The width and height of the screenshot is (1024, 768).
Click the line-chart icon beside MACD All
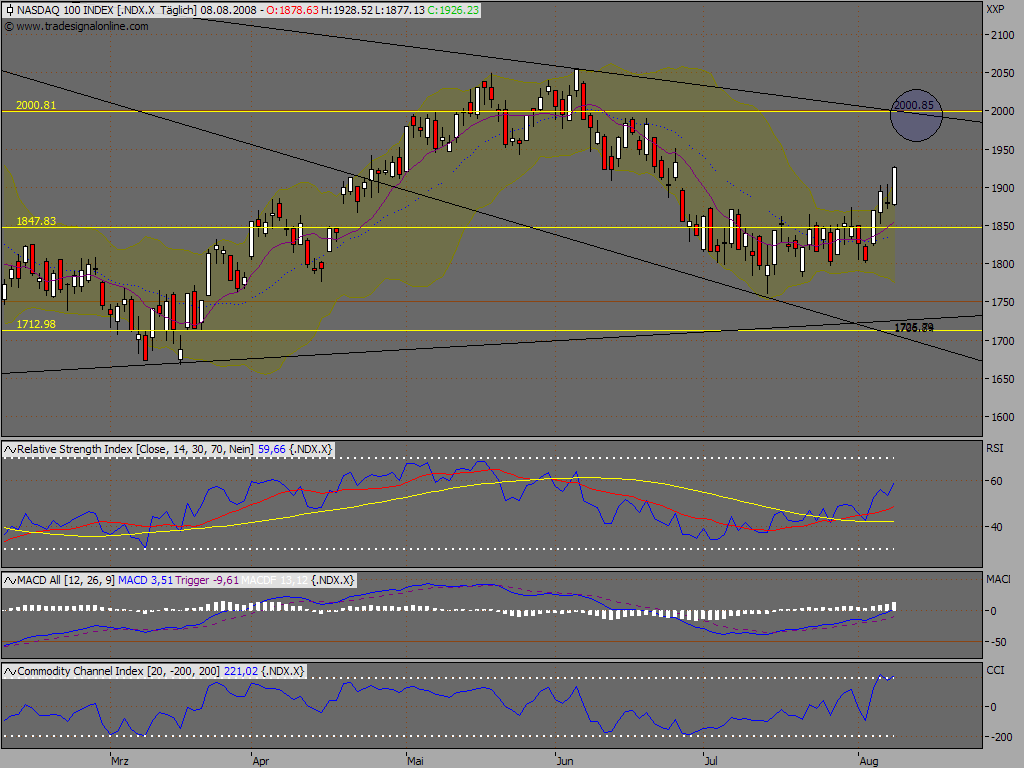click(x=10, y=580)
